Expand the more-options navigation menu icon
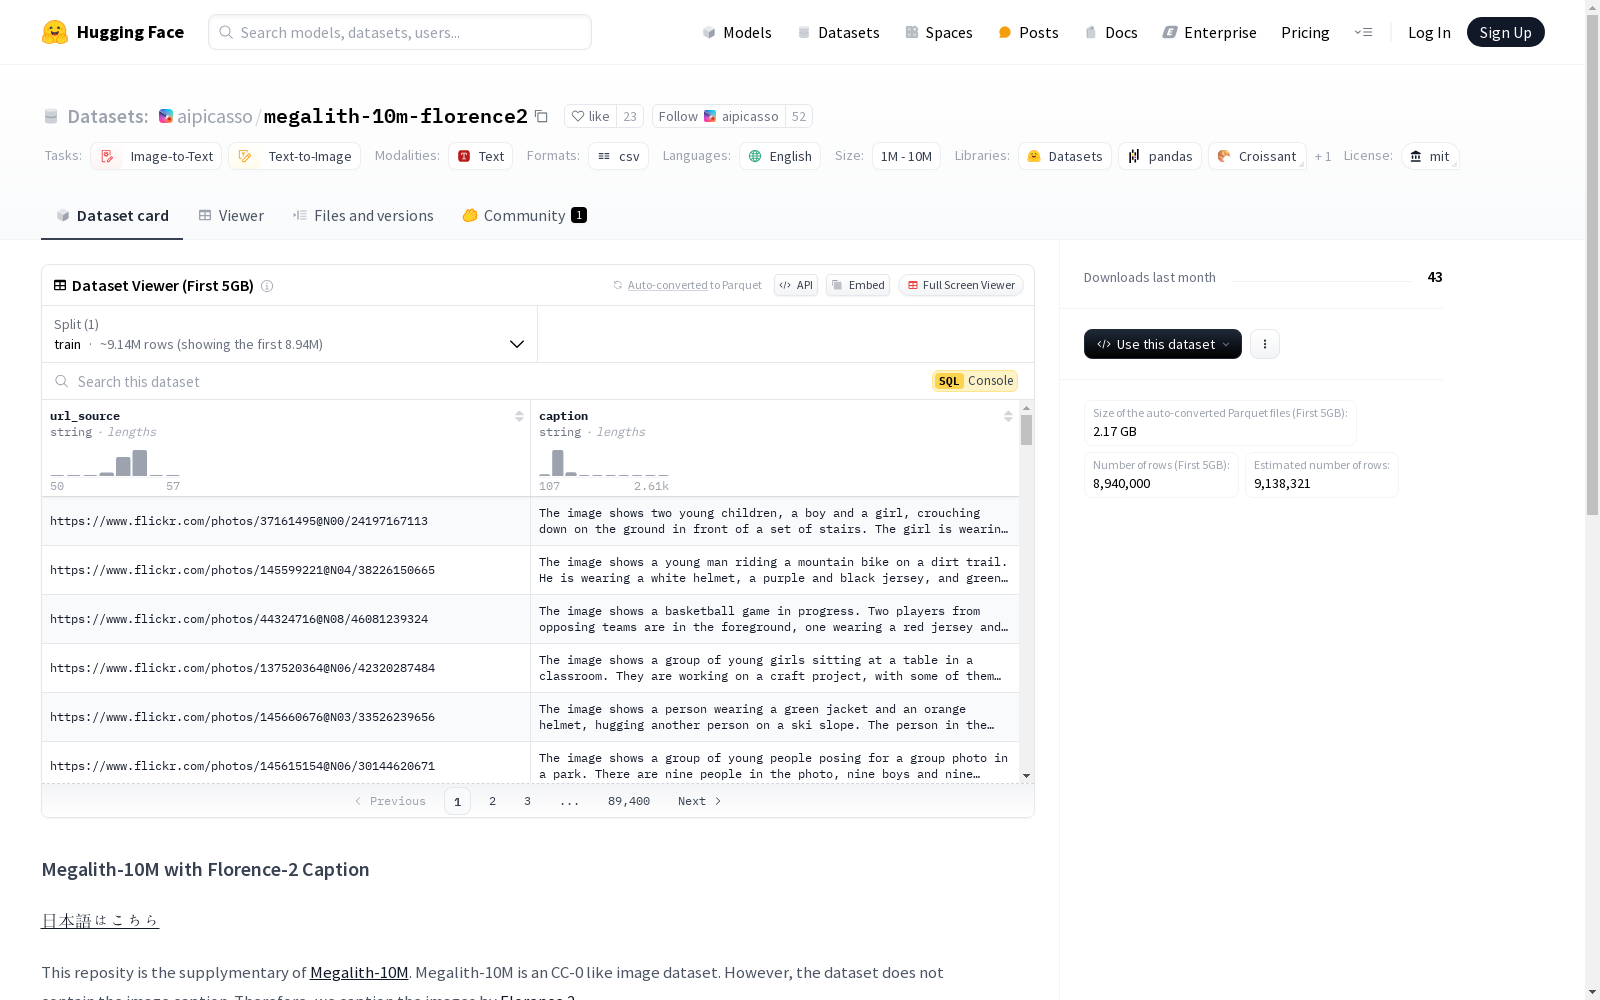Screen dimensions: 1600x1000 tap(1363, 32)
